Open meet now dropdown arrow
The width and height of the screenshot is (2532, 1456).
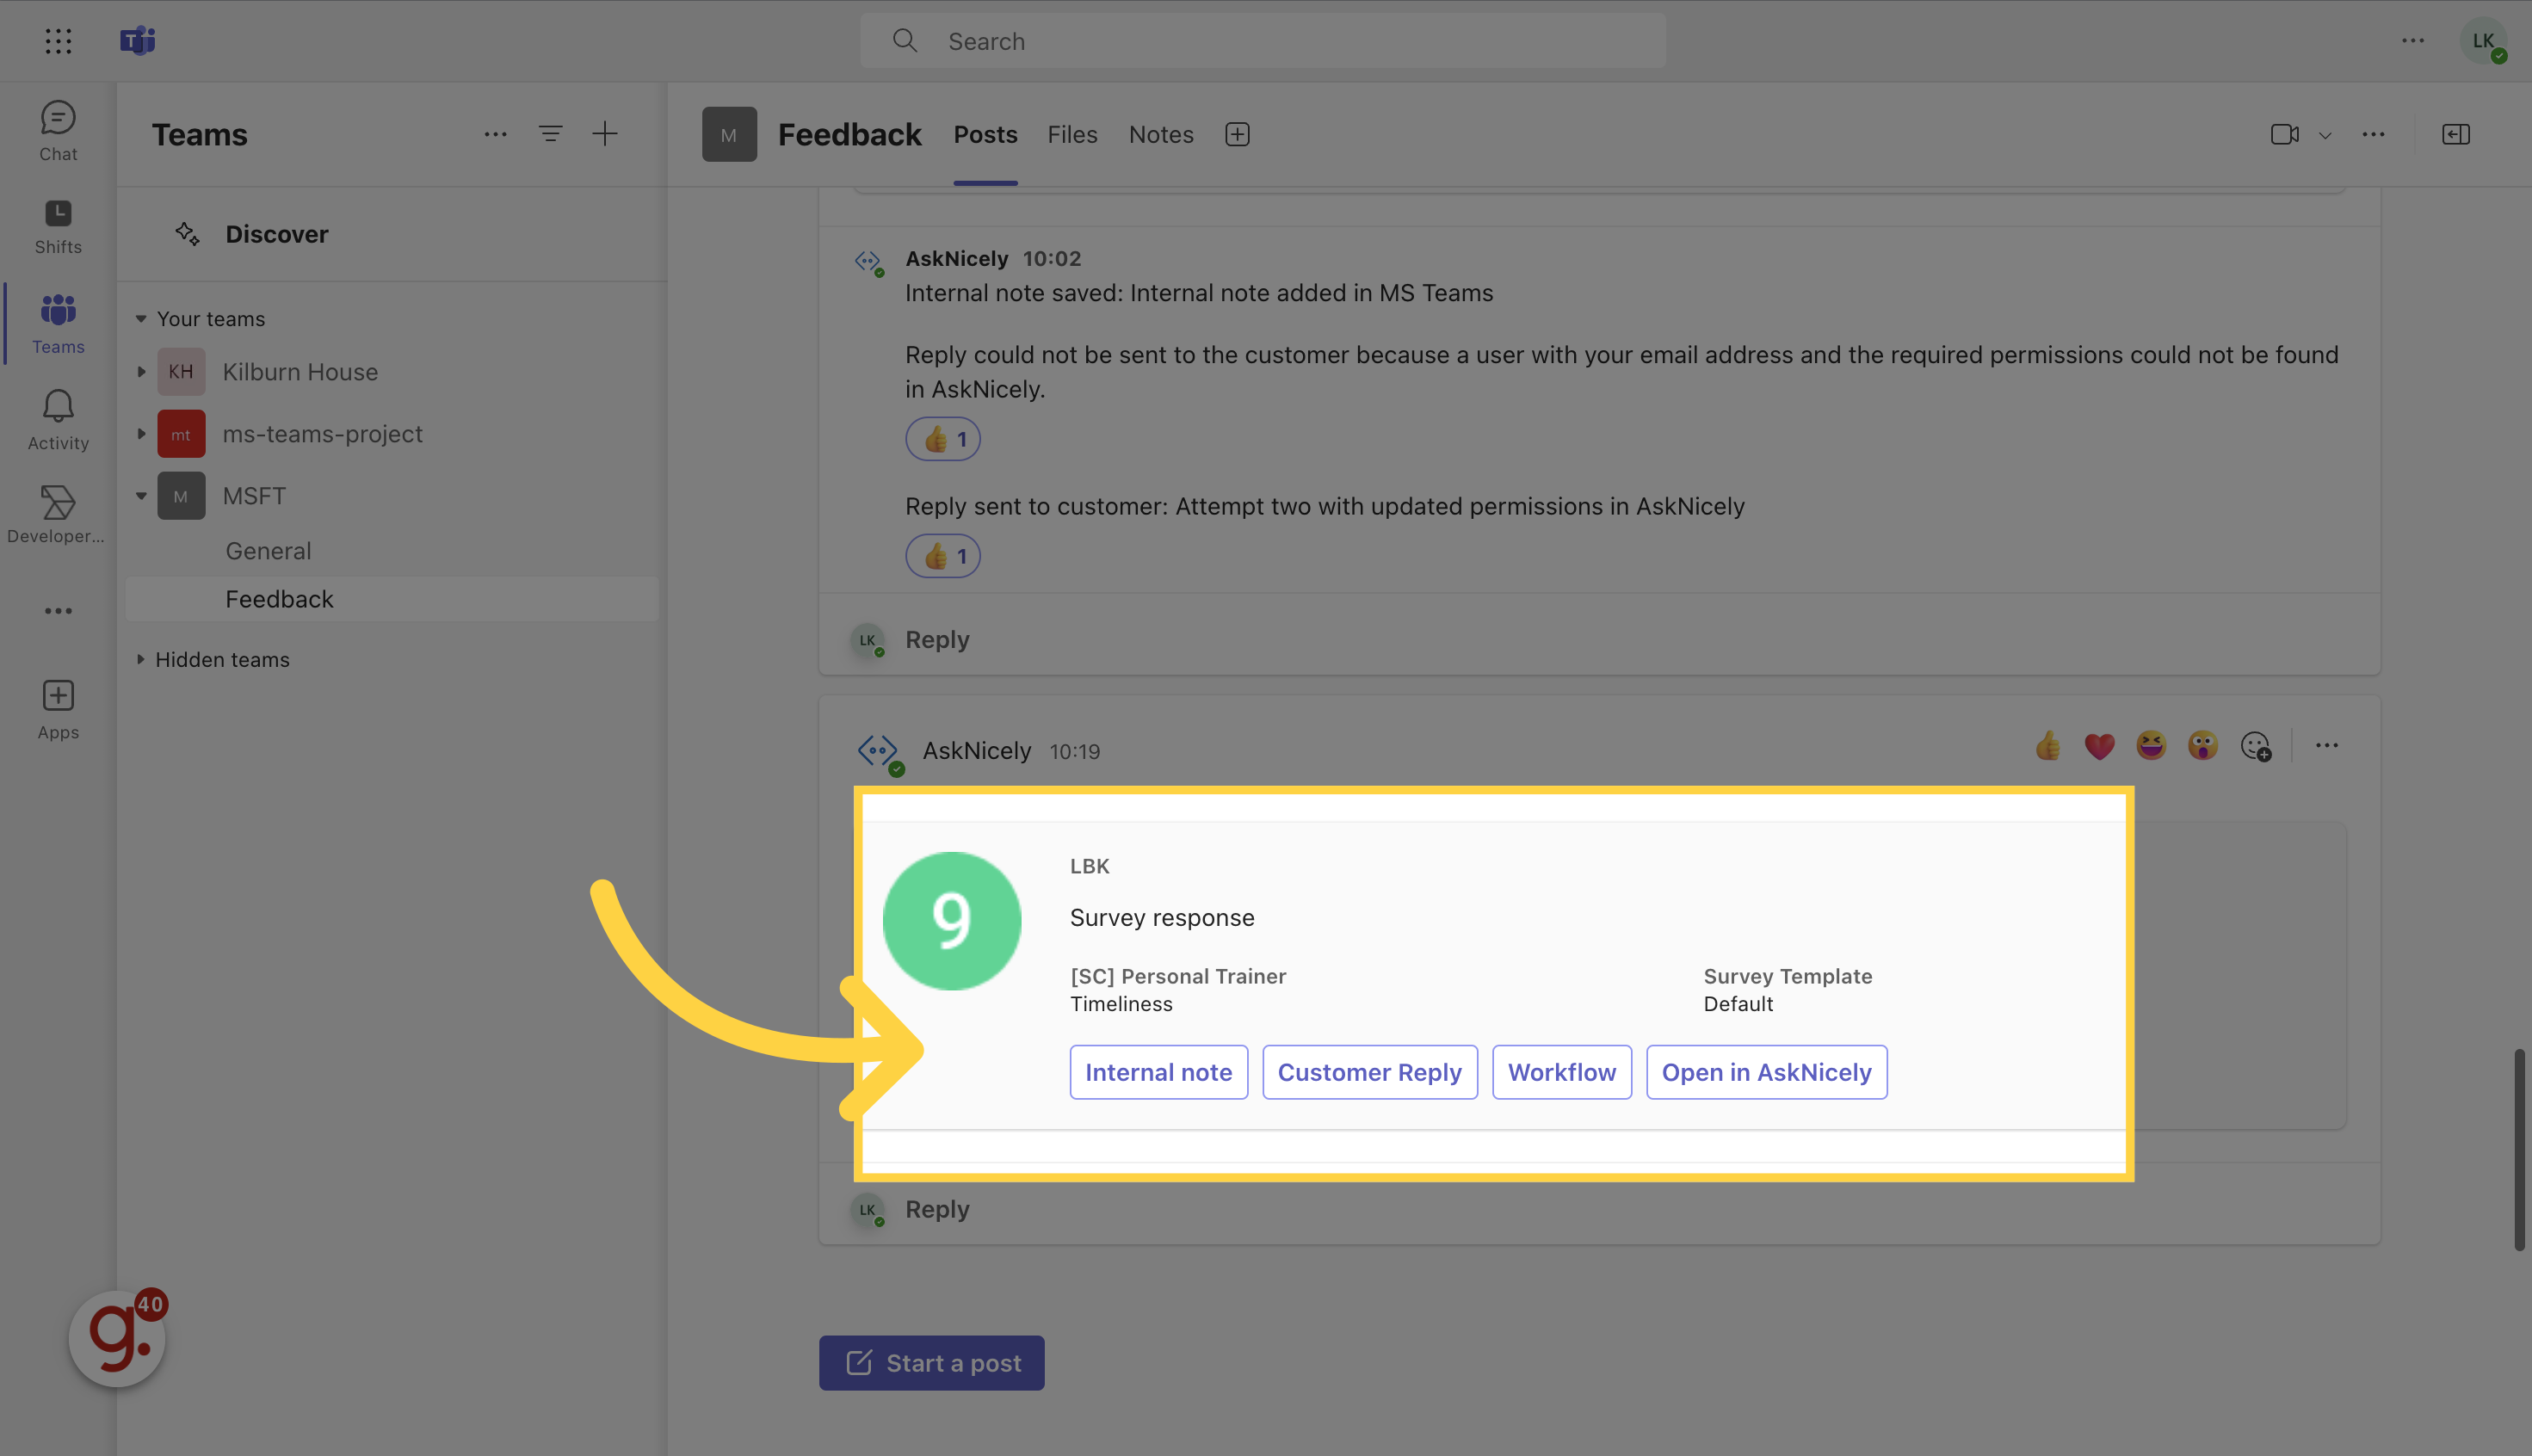pos(2325,135)
